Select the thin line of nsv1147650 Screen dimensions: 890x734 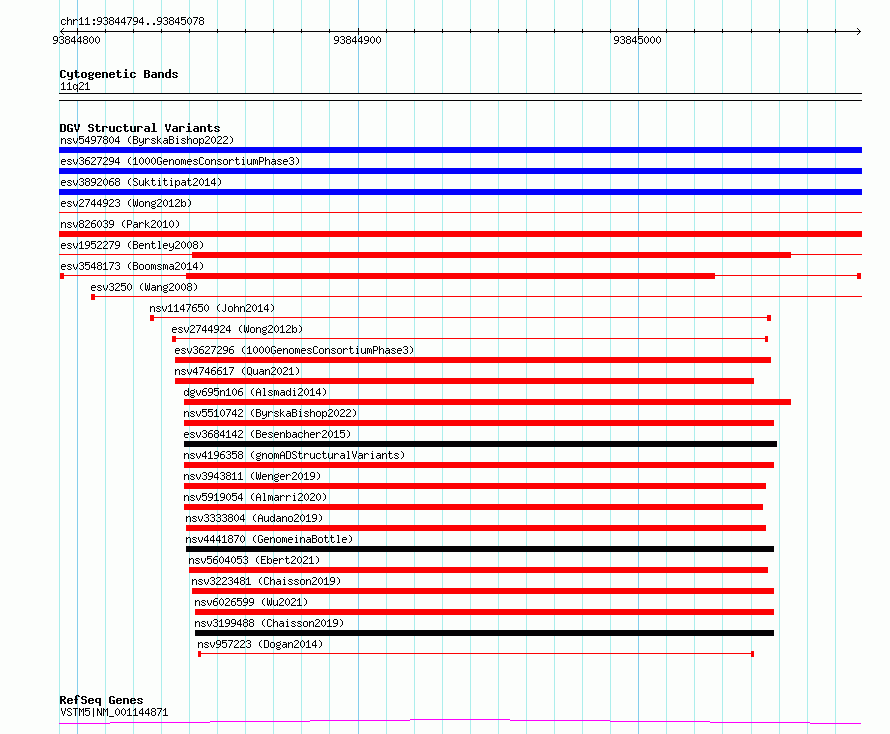point(460,318)
